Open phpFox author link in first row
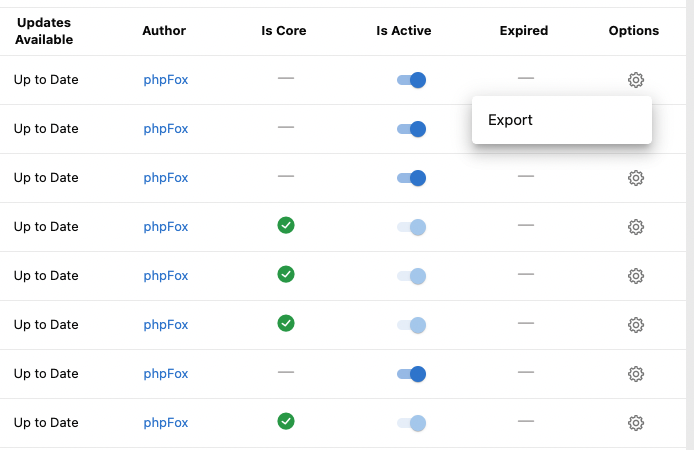The height and width of the screenshot is (450, 694). [166, 80]
